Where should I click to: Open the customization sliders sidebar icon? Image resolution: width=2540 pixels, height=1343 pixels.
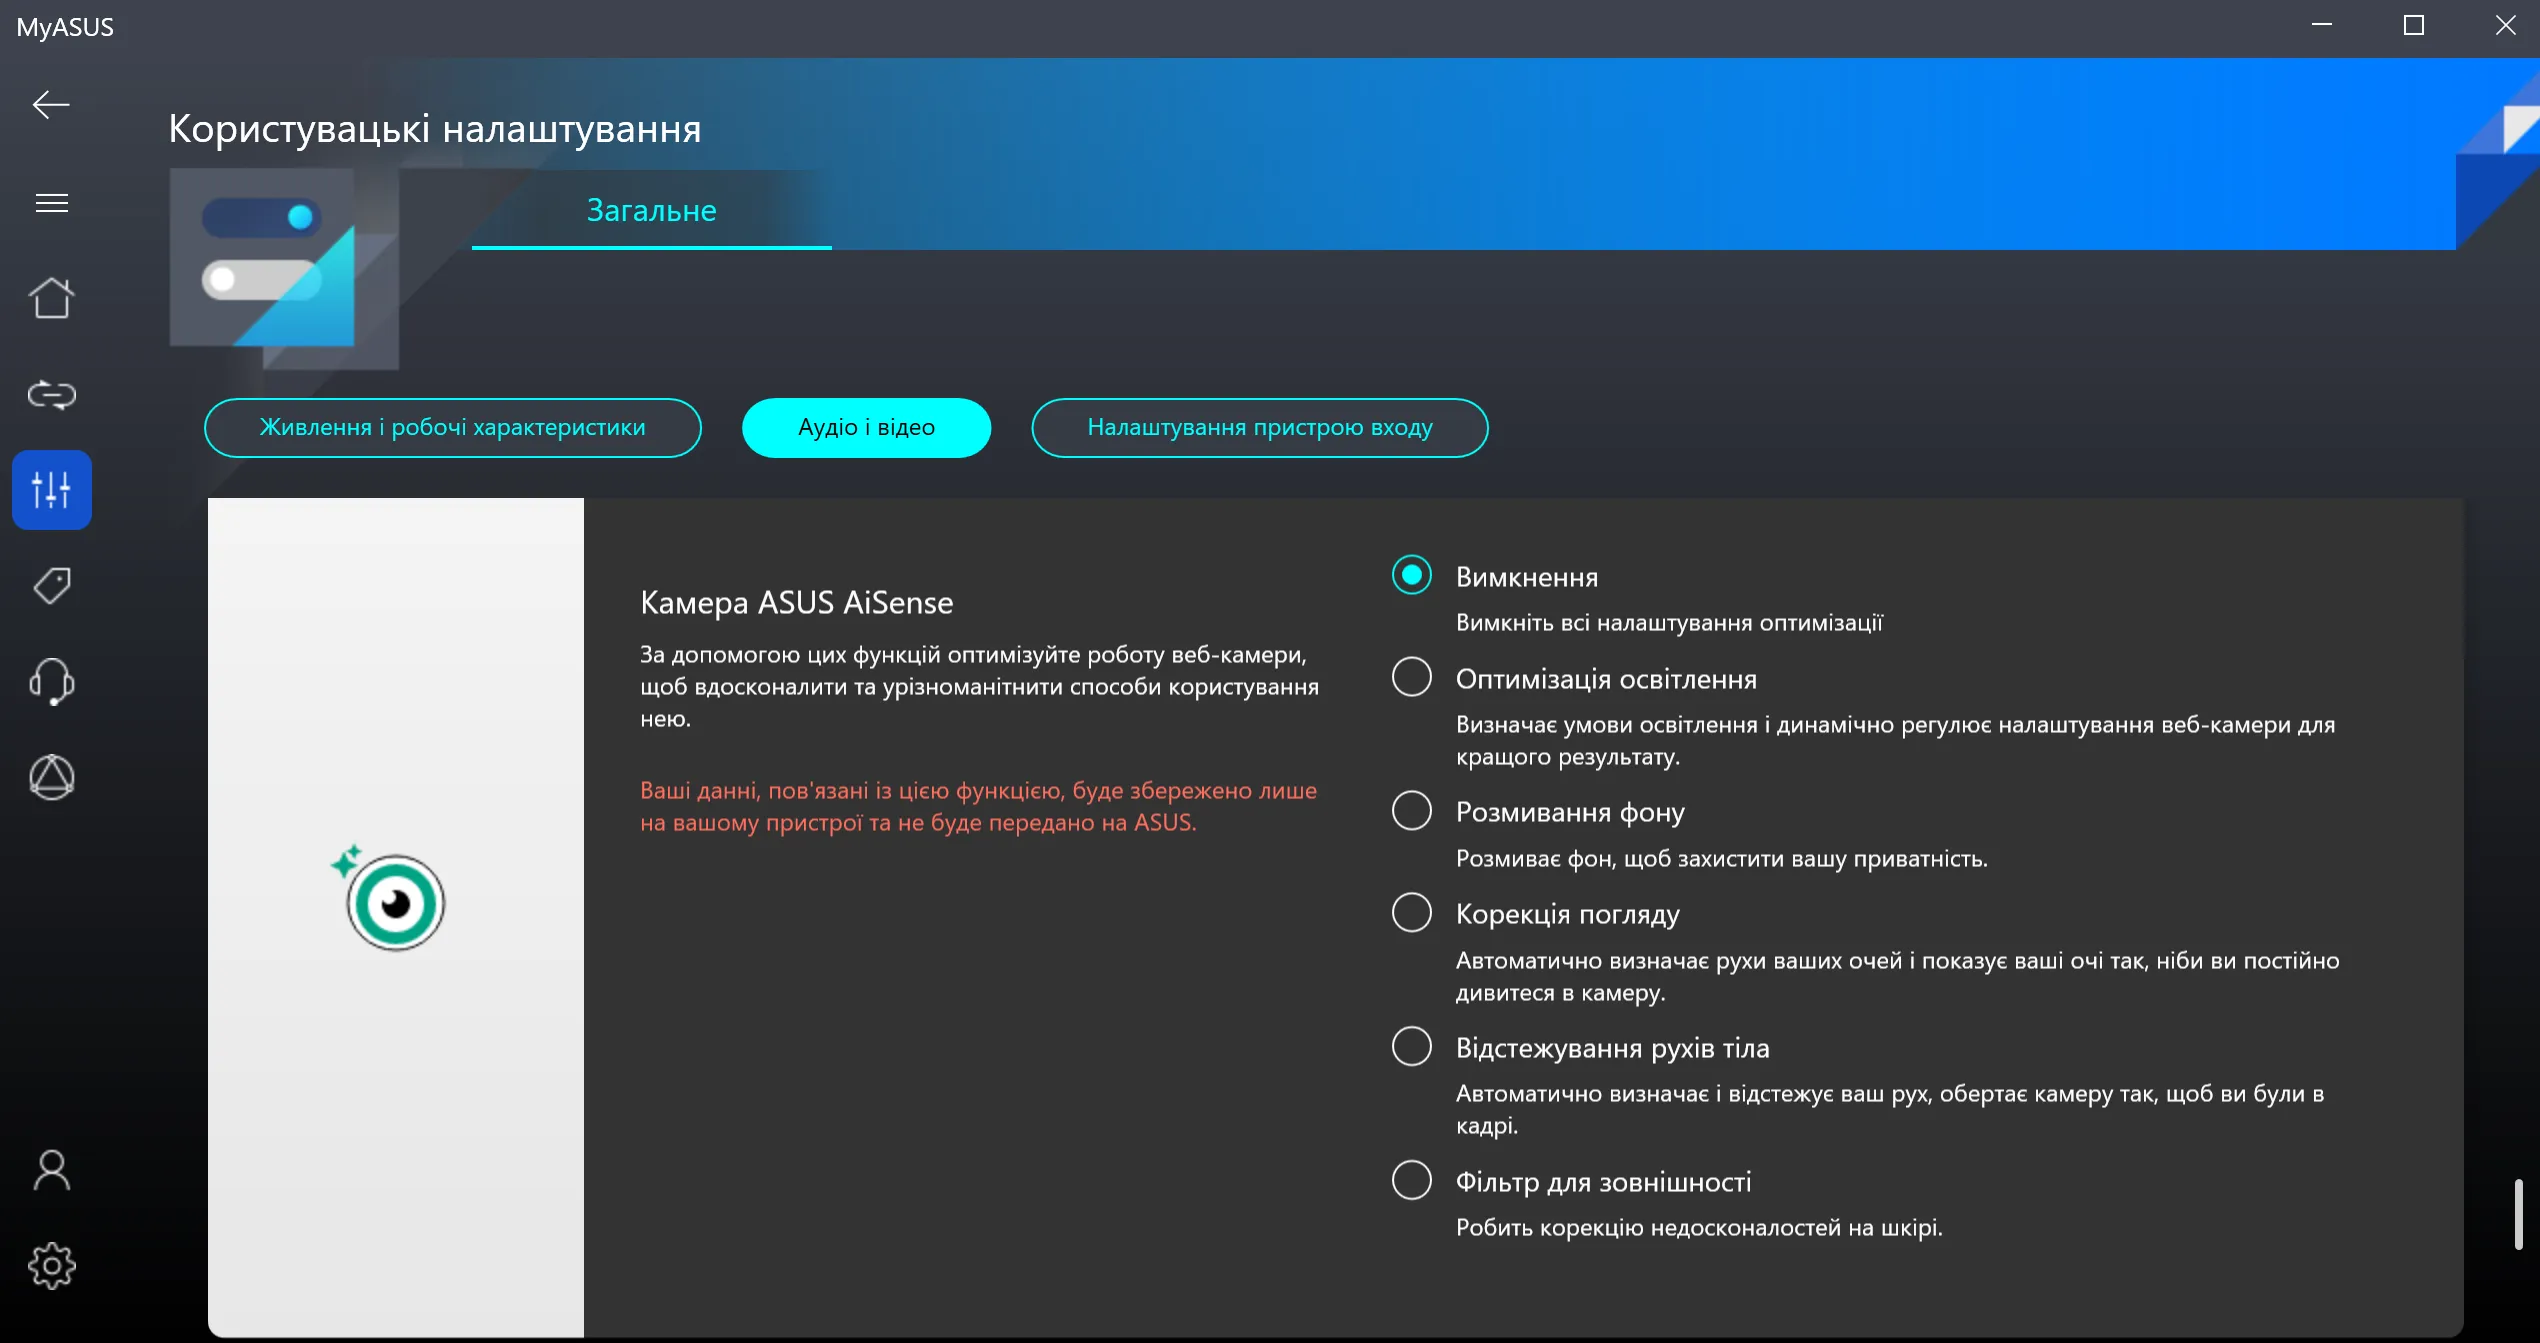(52, 490)
